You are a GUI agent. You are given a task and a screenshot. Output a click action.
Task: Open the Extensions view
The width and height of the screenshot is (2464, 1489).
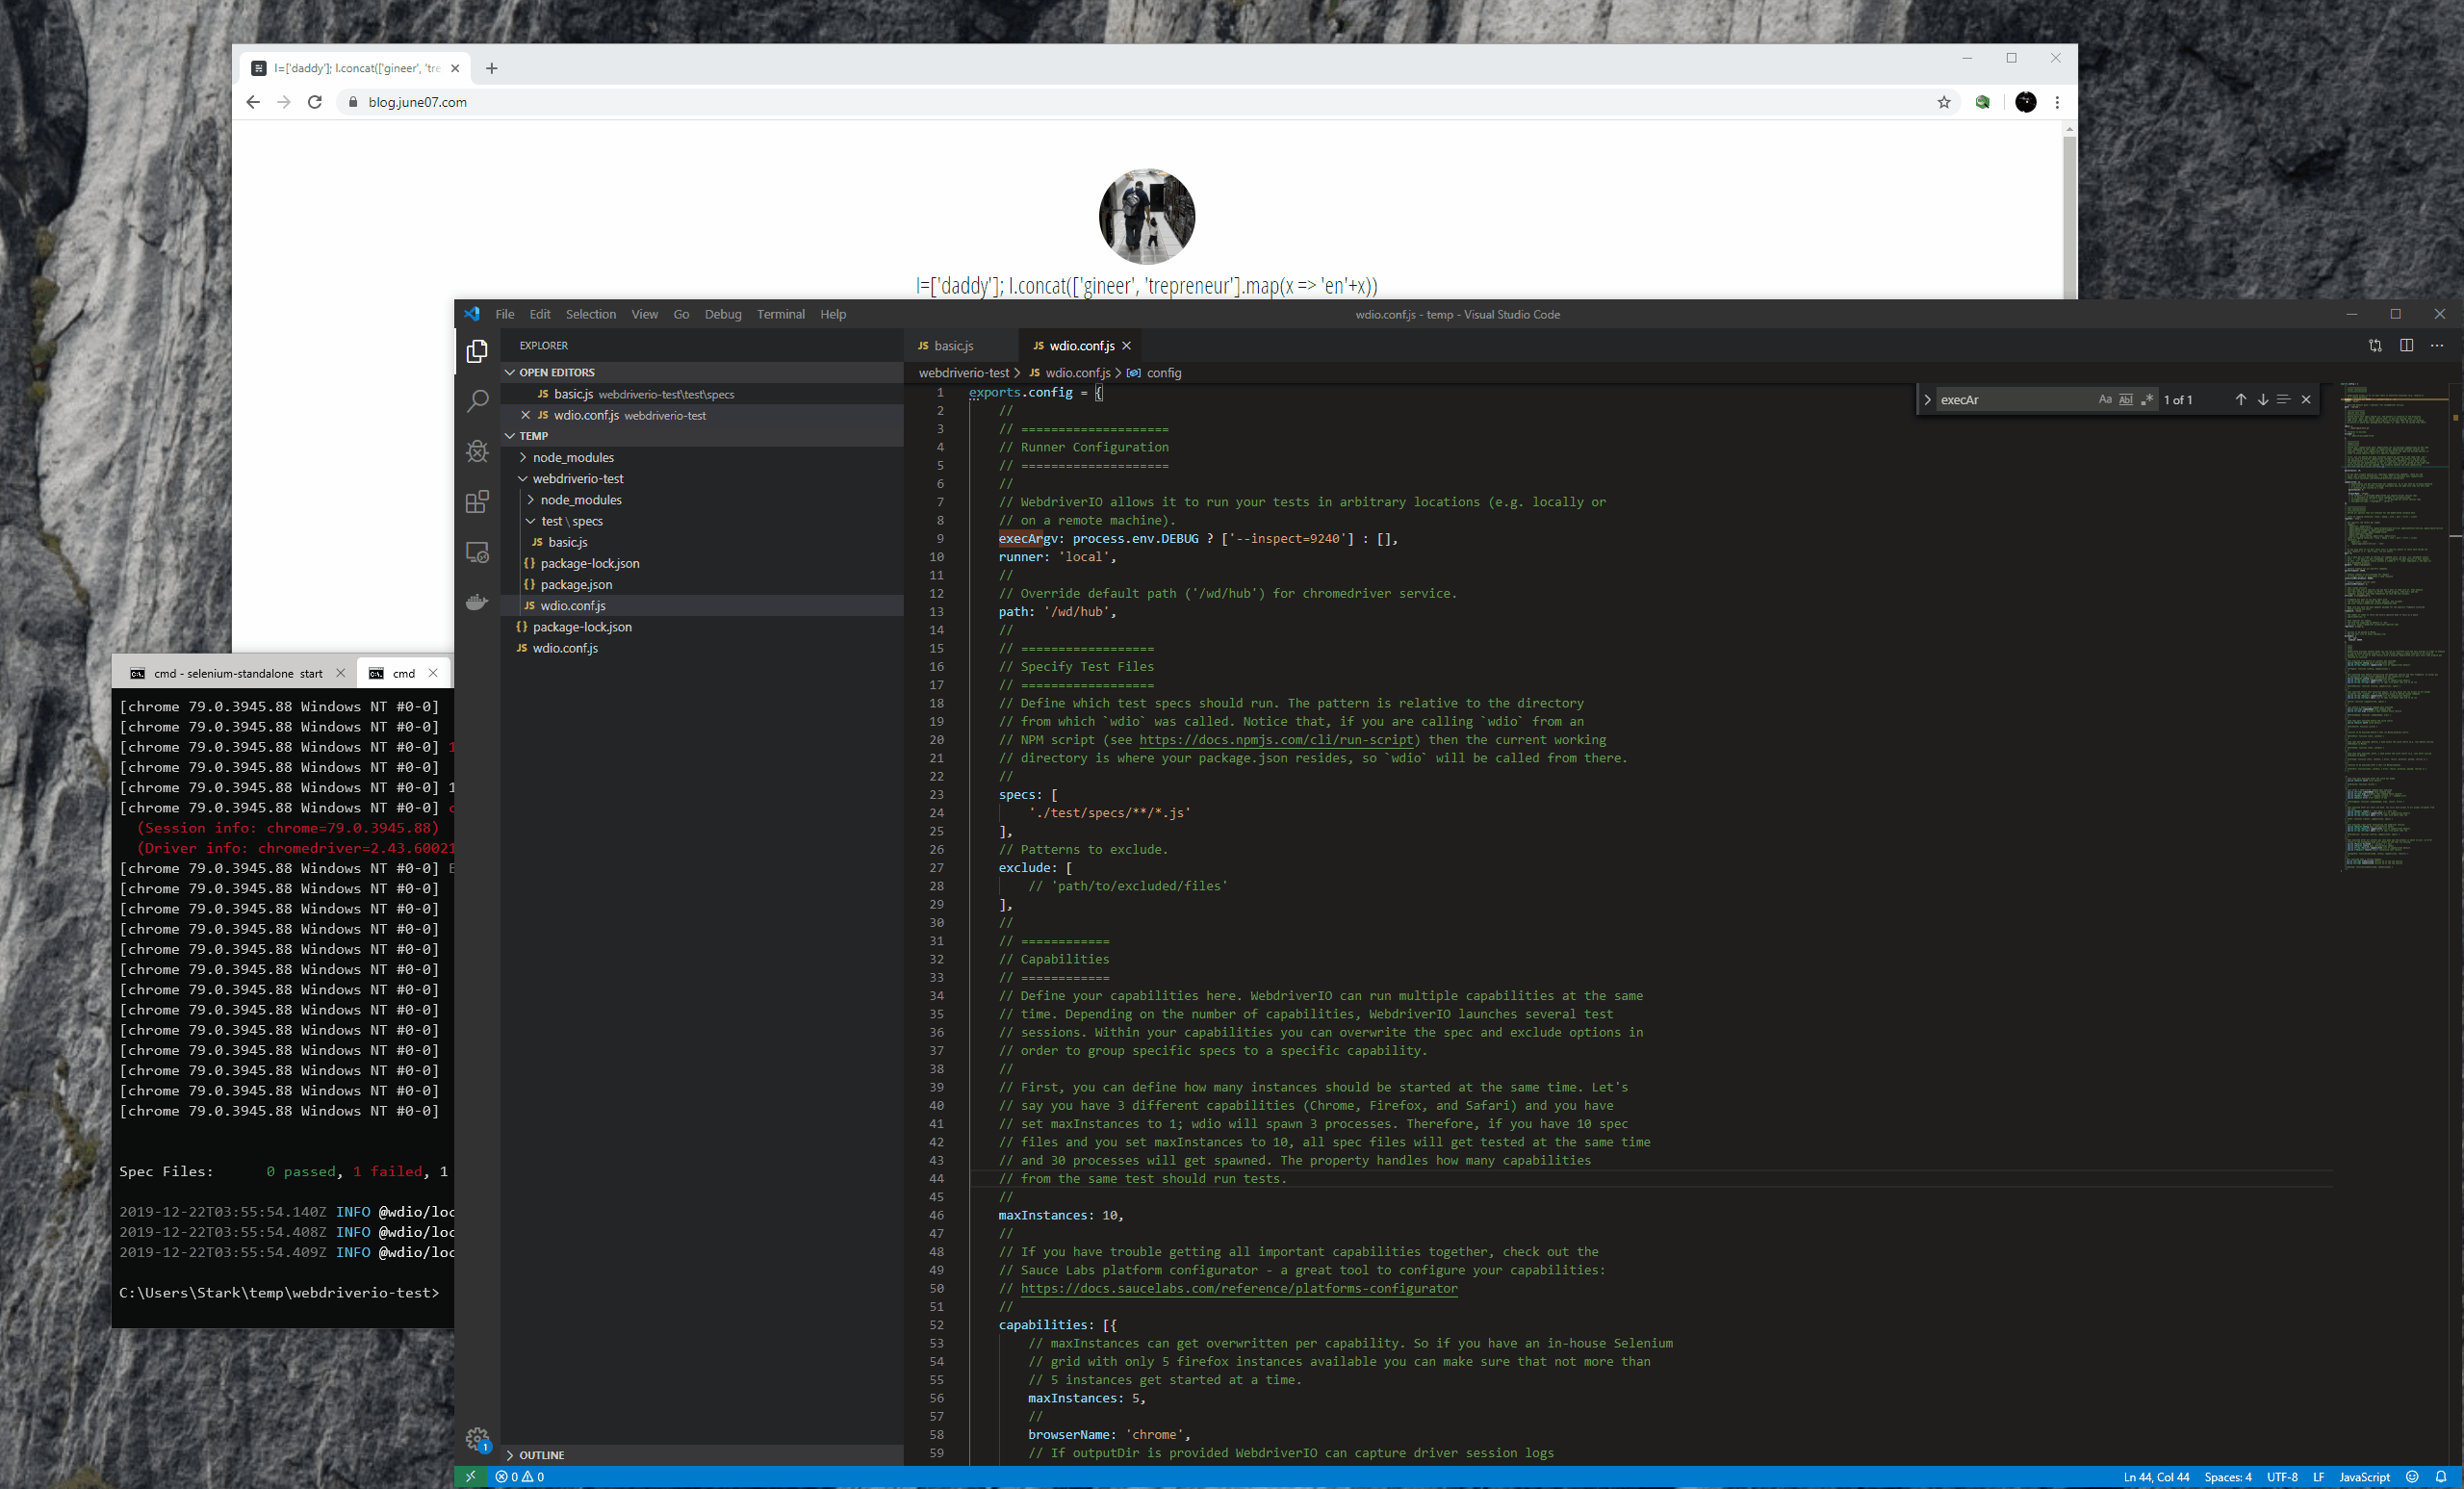click(x=477, y=501)
